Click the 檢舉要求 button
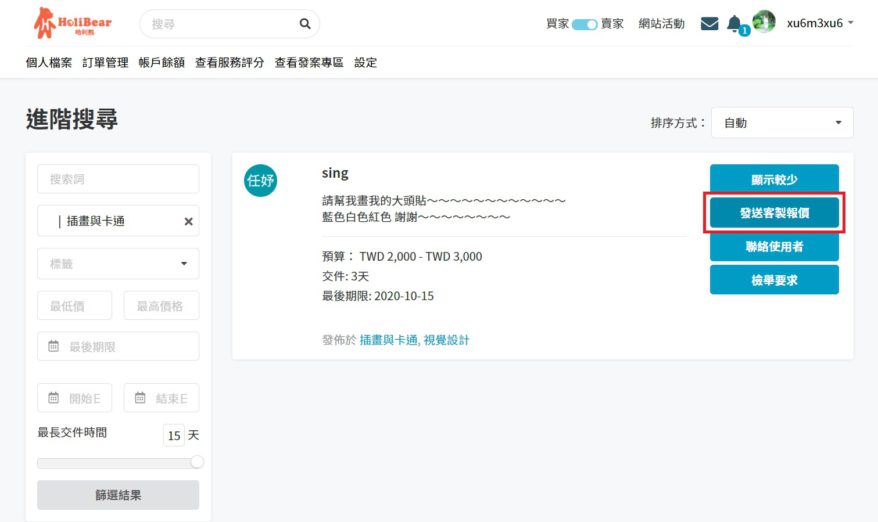This screenshot has height=522, width=878. tap(774, 280)
